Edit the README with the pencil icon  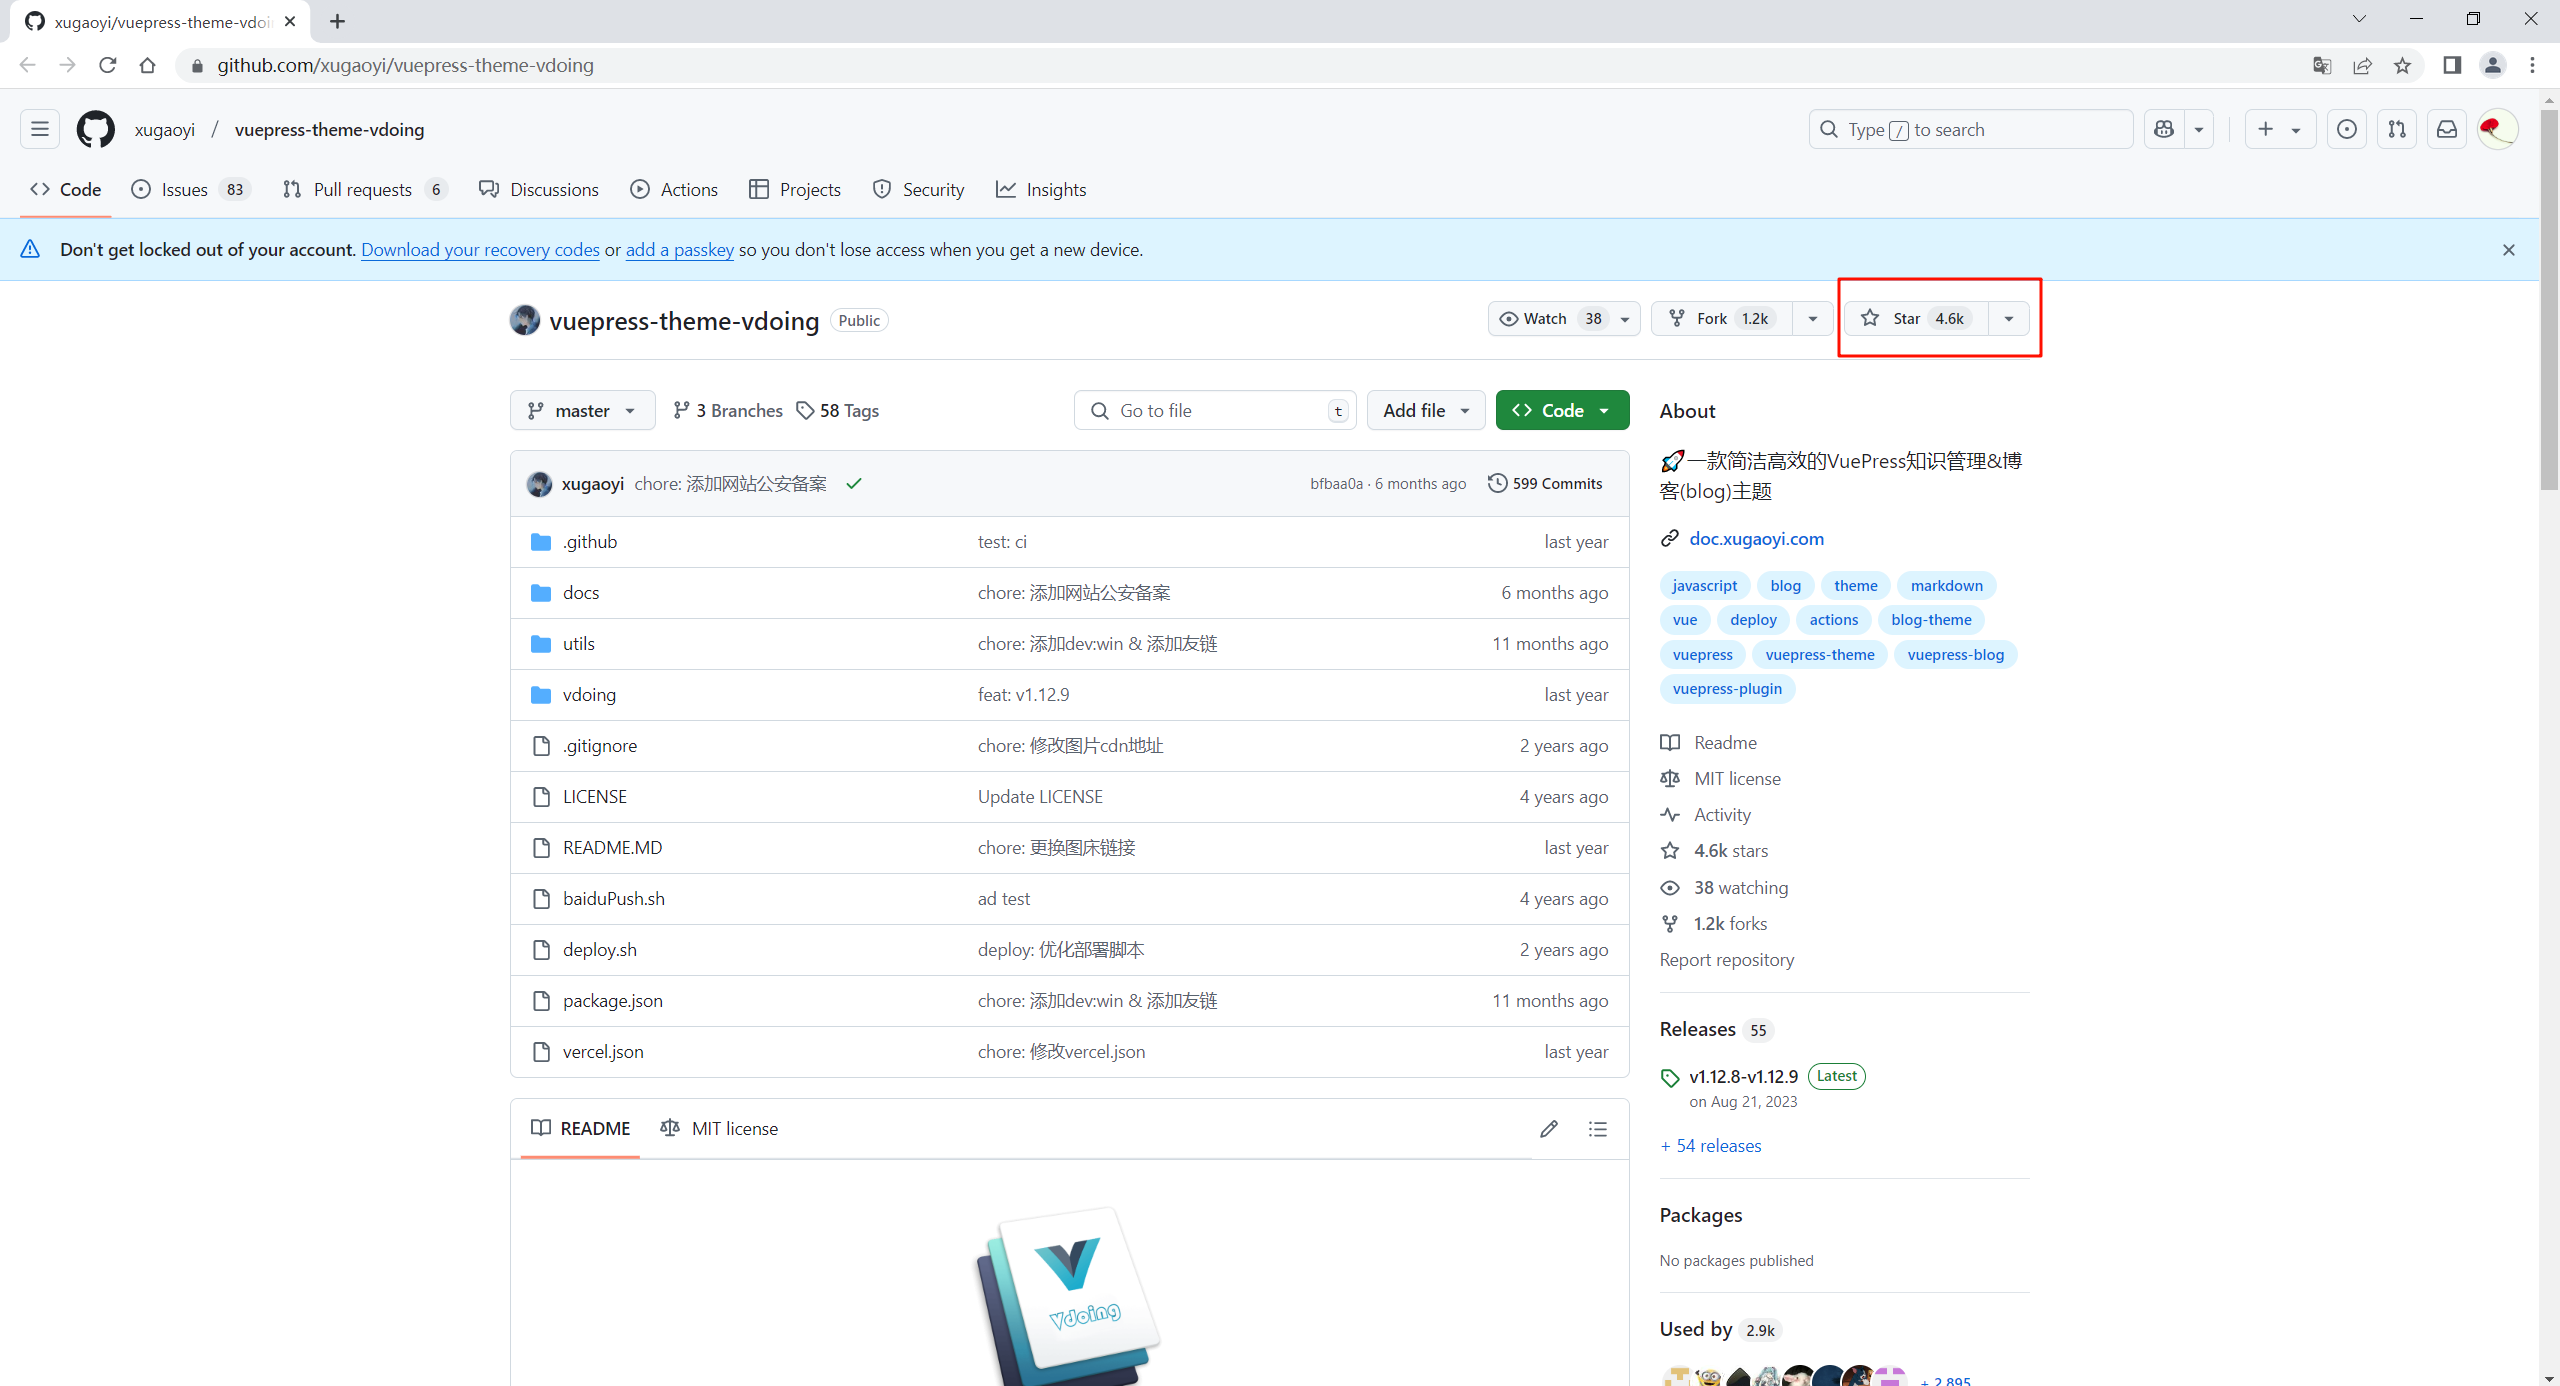(x=1549, y=1128)
